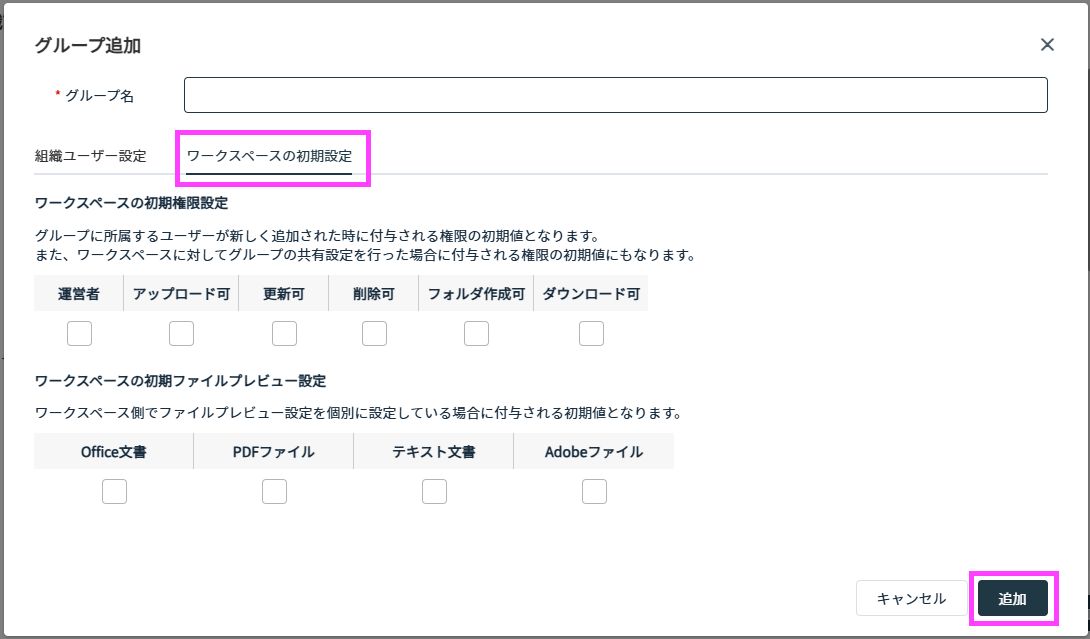
Task: Toggle the Adobeファイル preview checkbox
Action: 594,492
